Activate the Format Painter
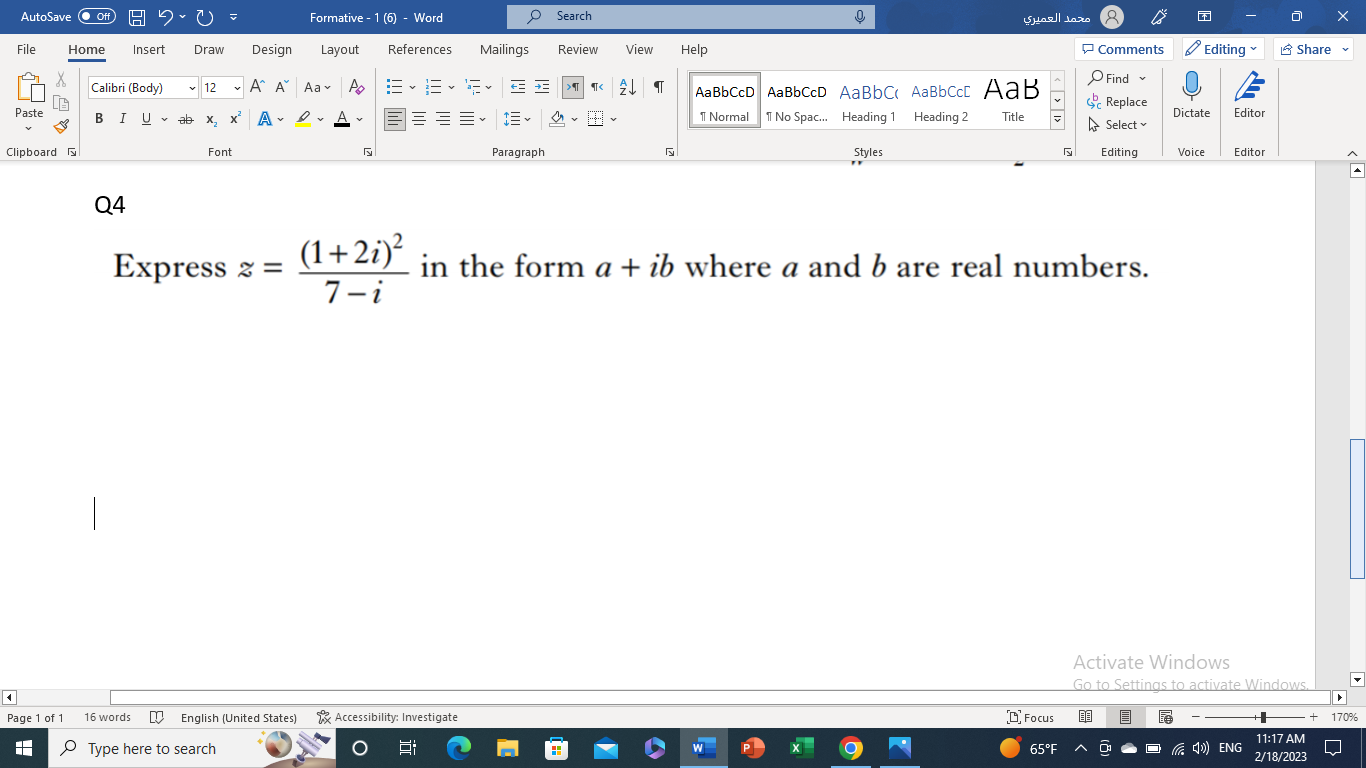Screen dimensions: 1366x768 60,126
